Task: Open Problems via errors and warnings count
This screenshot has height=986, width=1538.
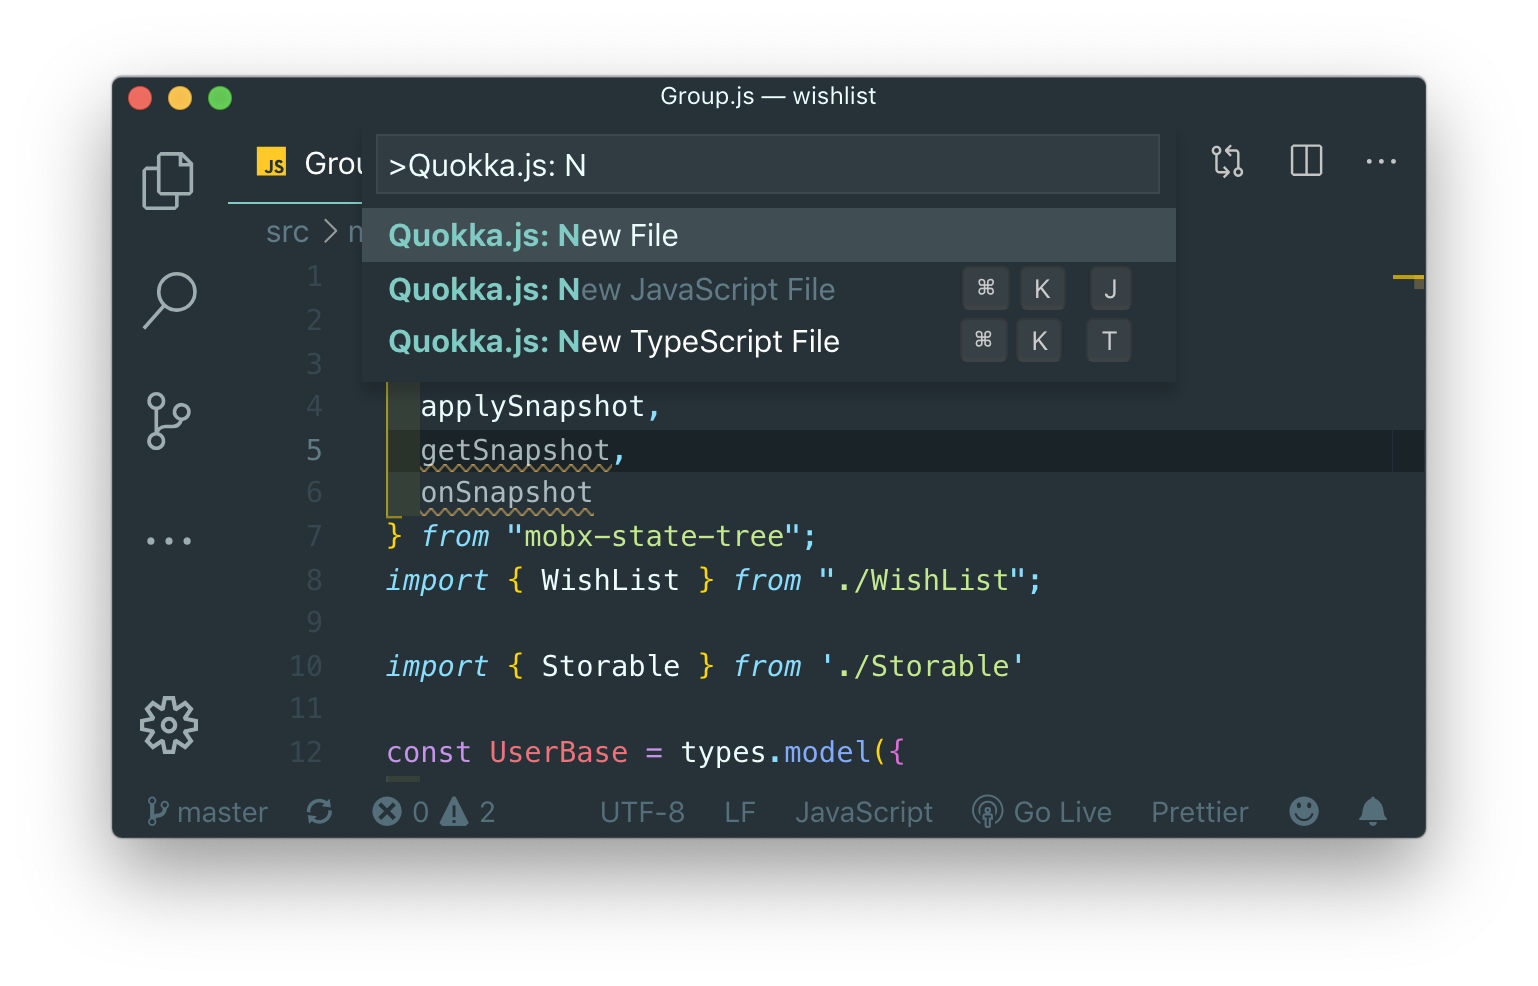Action: coord(434,812)
